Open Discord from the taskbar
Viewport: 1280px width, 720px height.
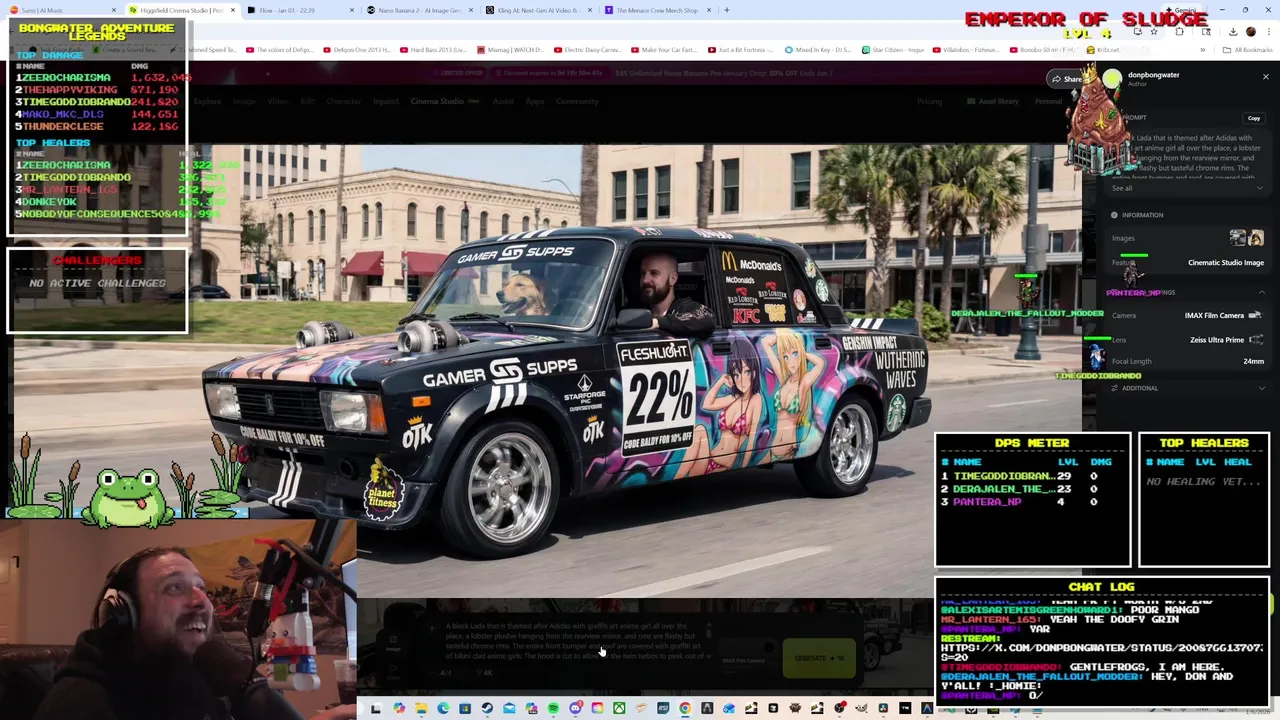pos(576,709)
